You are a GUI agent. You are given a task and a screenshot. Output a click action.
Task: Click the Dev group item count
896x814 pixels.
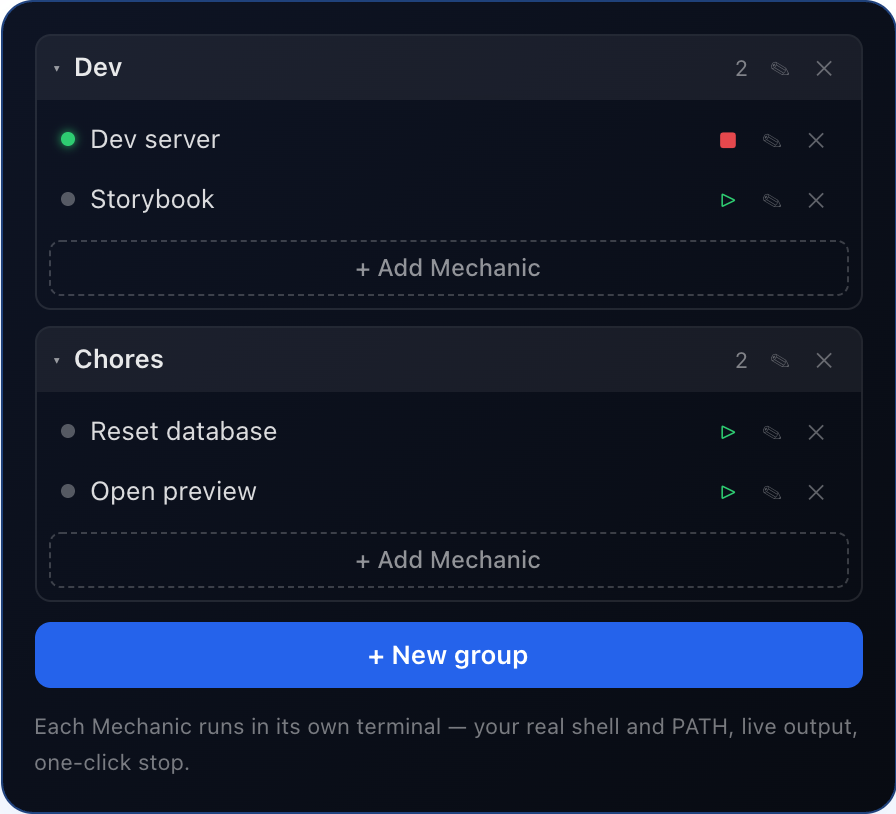coord(741,69)
